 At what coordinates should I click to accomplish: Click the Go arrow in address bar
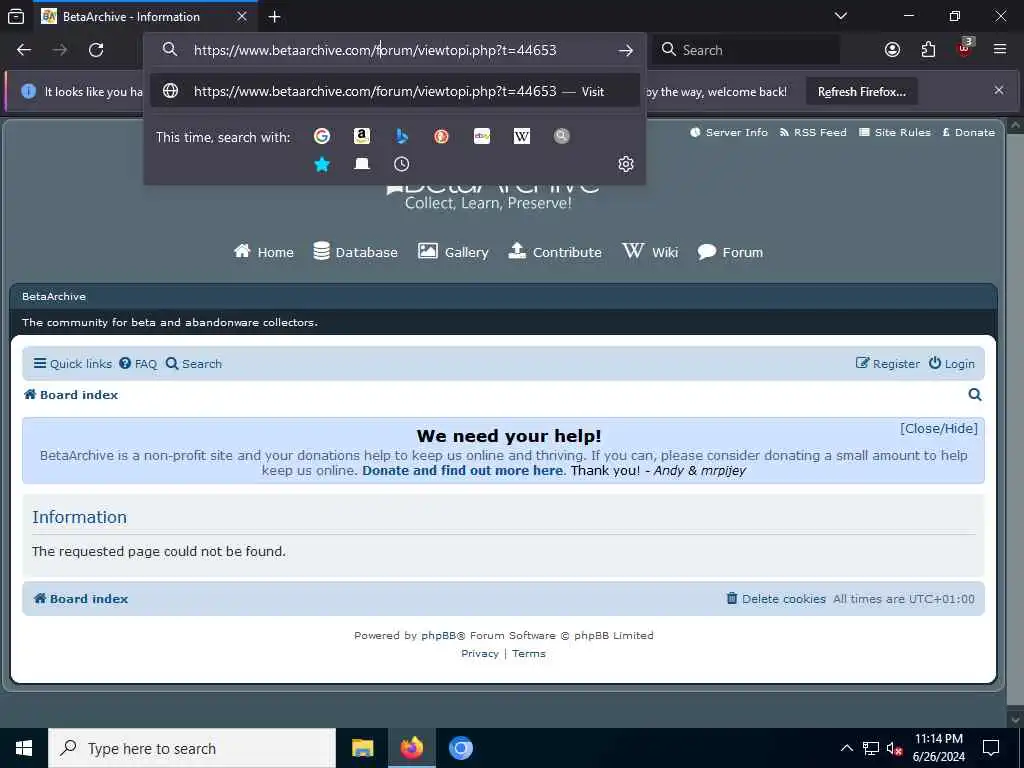click(626, 50)
